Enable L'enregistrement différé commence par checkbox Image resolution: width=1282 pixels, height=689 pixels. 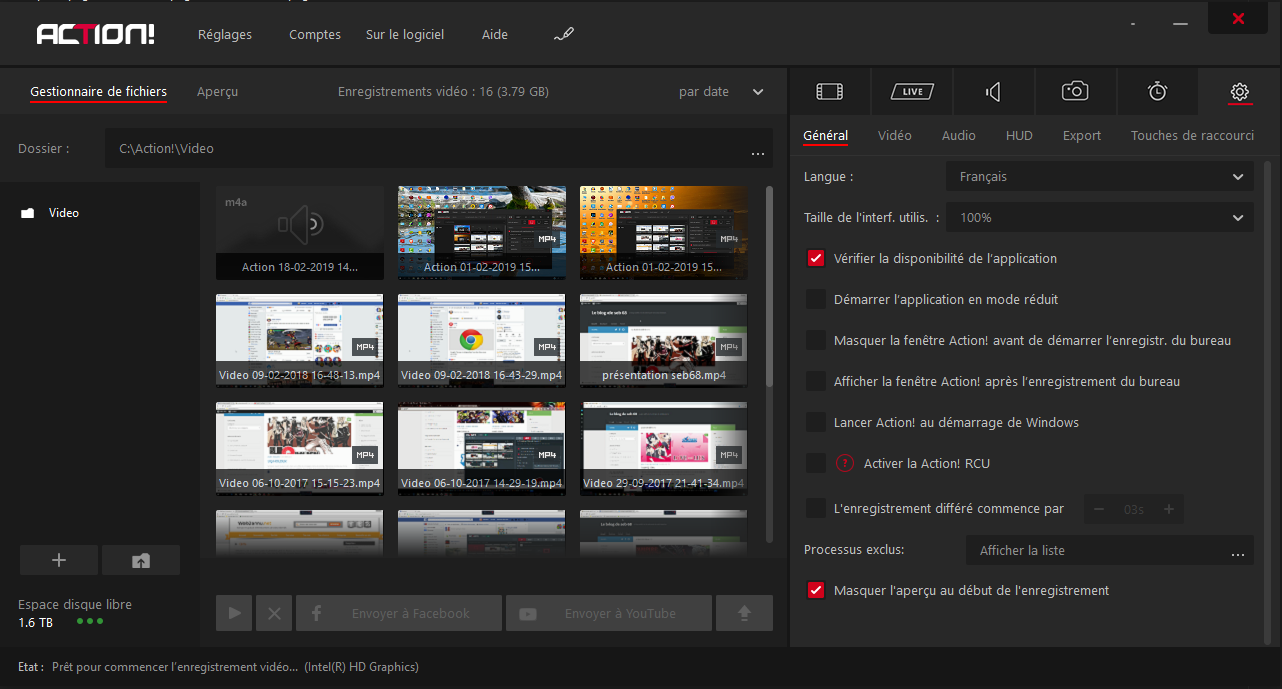(816, 508)
